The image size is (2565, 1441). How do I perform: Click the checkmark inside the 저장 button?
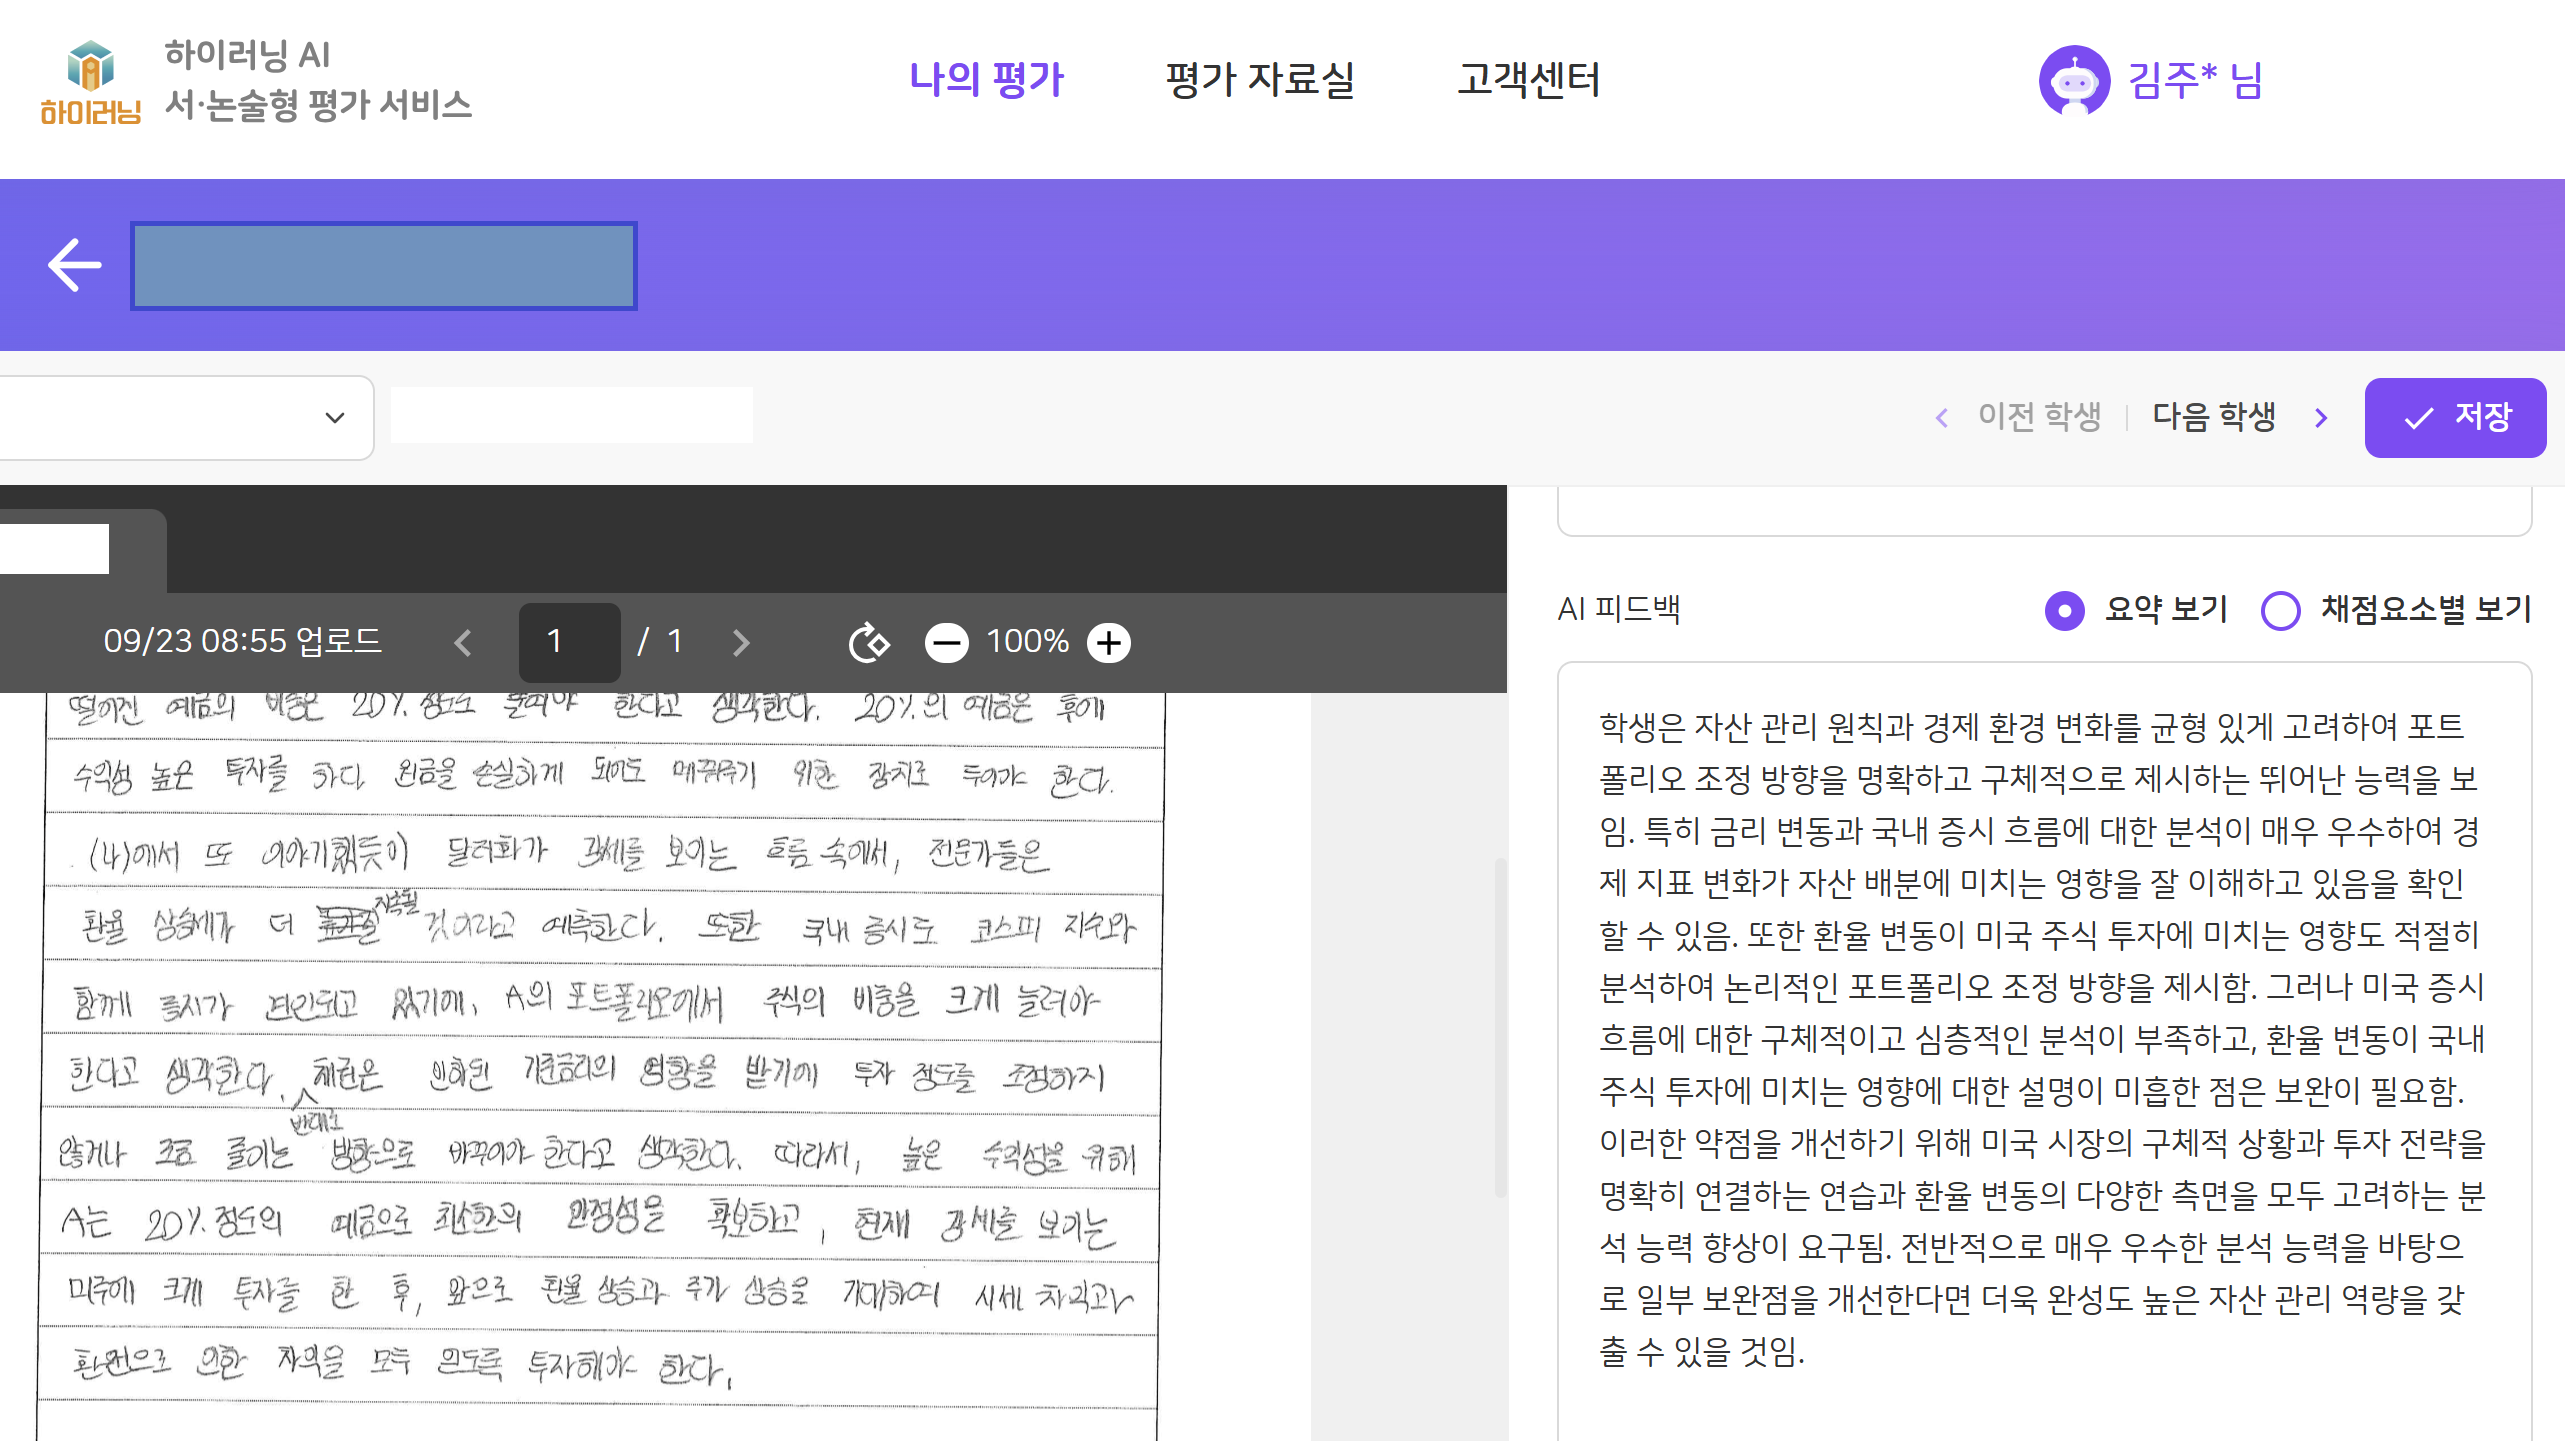click(x=2421, y=417)
